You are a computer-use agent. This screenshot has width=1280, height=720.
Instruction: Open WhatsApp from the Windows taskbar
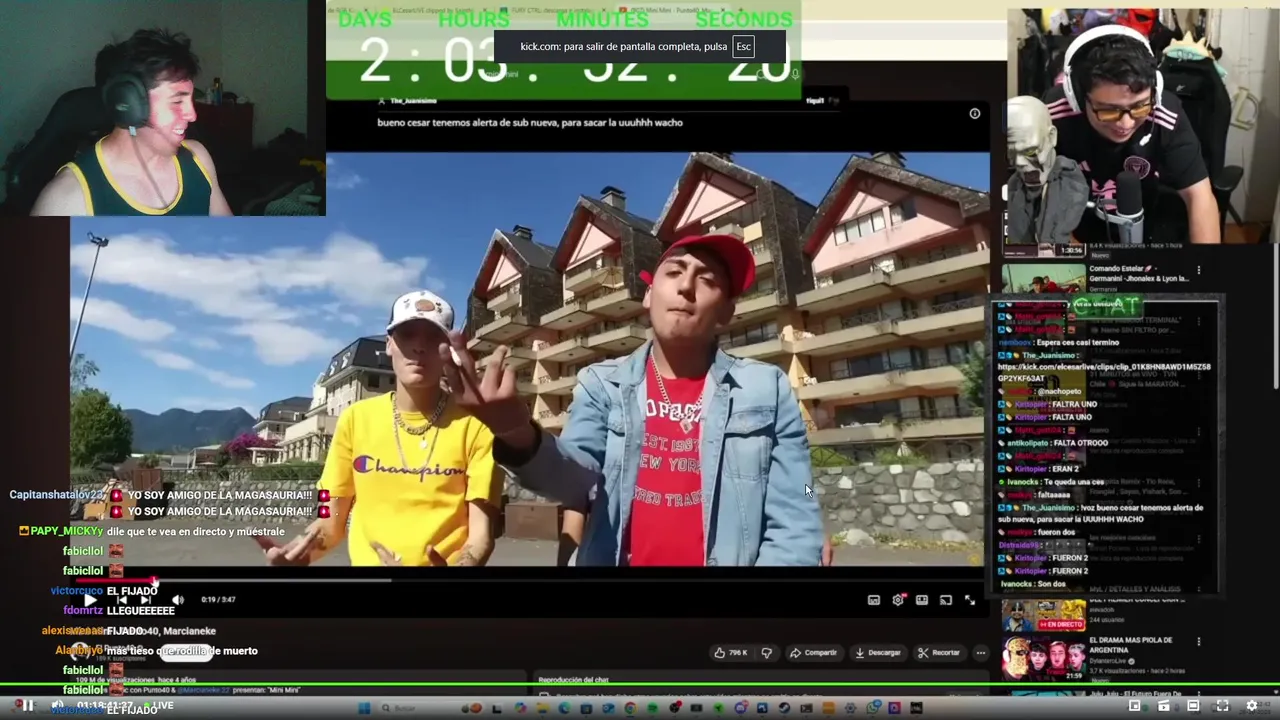(873, 708)
